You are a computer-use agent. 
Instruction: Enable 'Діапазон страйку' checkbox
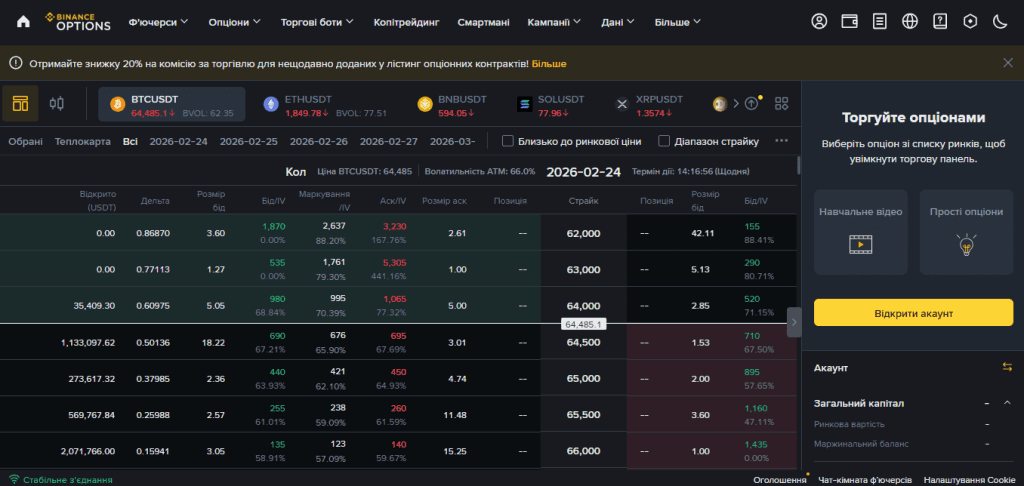click(664, 141)
